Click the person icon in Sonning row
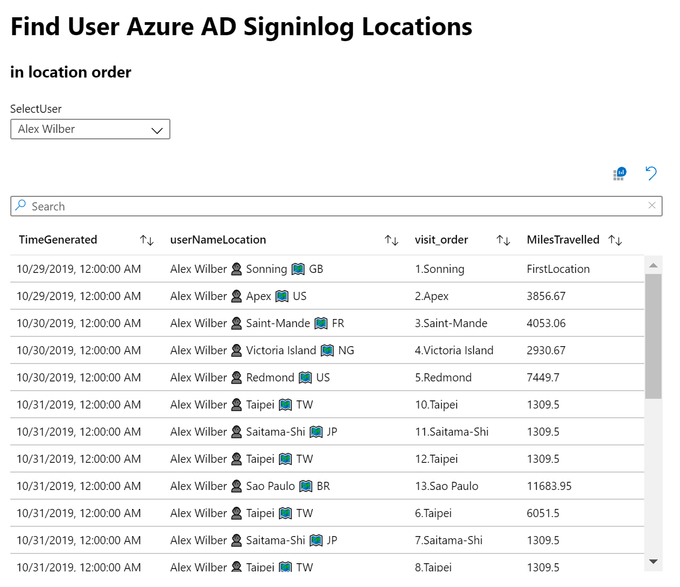Image resolution: width=680 pixels, height=587 pixels. (x=236, y=269)
